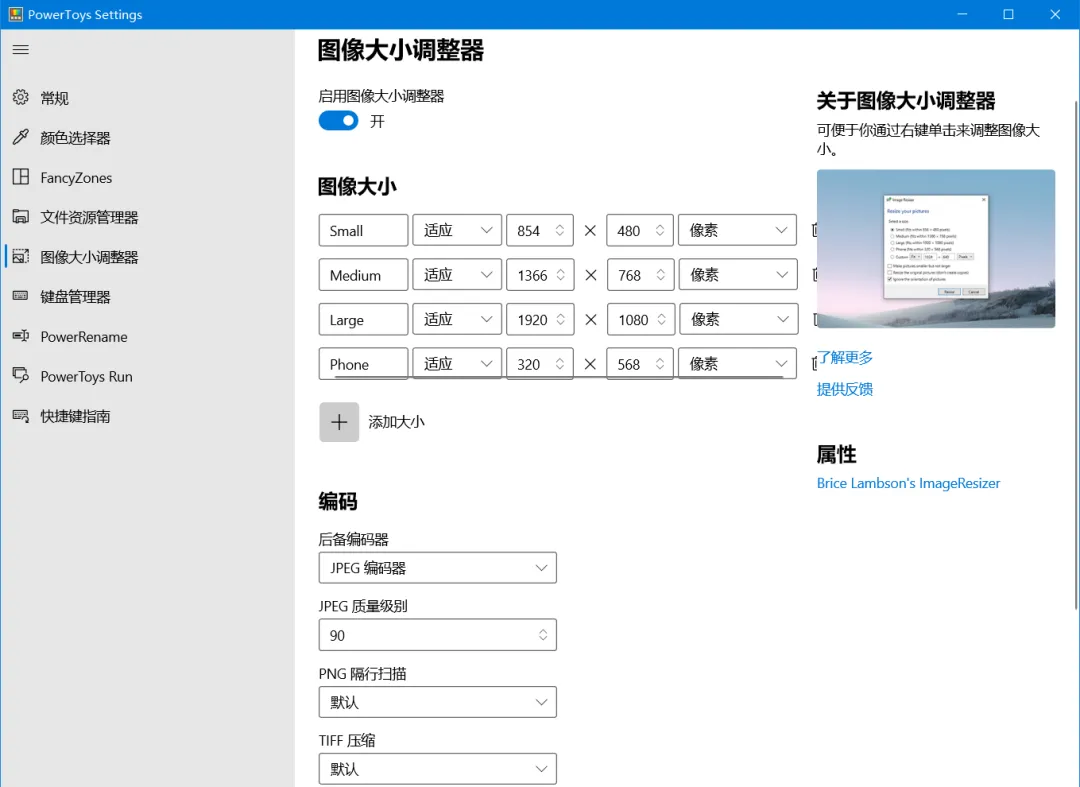This screenshot has width=1080, height=787.
Task: Open the Medium row 适应 fit dropdown
Action: tap(457, 275)
